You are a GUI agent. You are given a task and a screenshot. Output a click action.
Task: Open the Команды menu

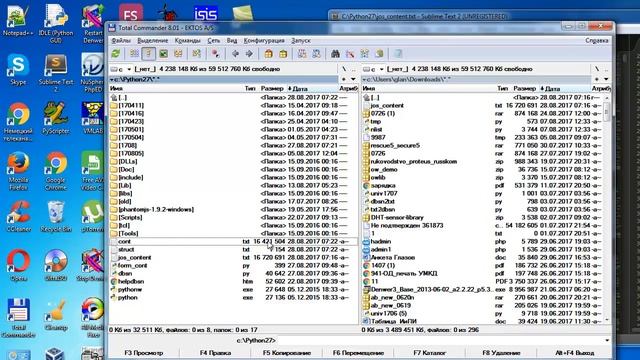click(187, 40)
